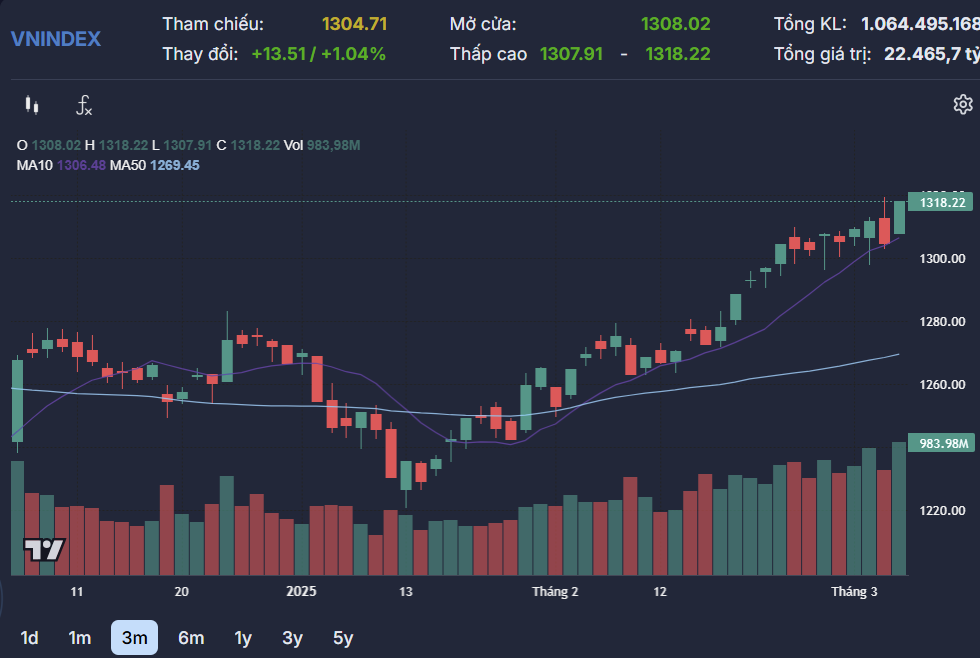980x658 pixels.
Task: Click the 1318.22 price label on axis
Action: tap(941, 202)
